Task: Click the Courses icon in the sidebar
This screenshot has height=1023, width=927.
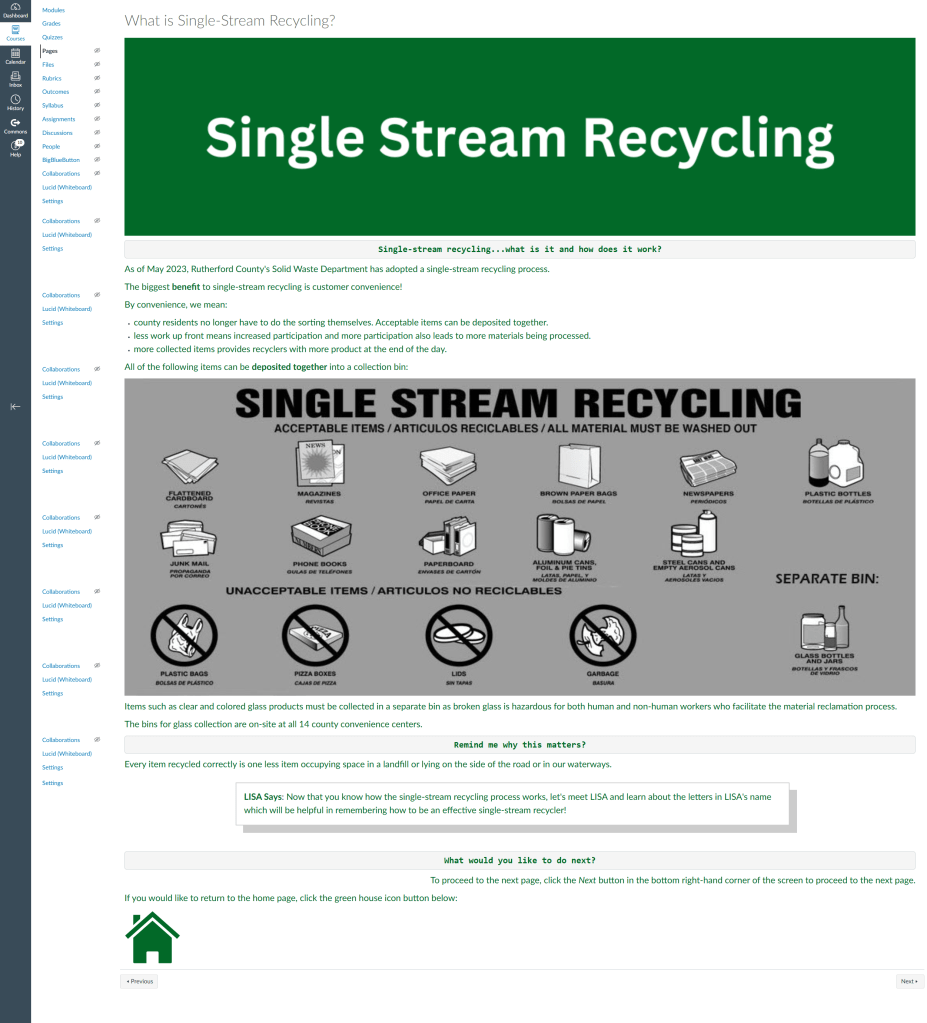Action: coord(15,33)
